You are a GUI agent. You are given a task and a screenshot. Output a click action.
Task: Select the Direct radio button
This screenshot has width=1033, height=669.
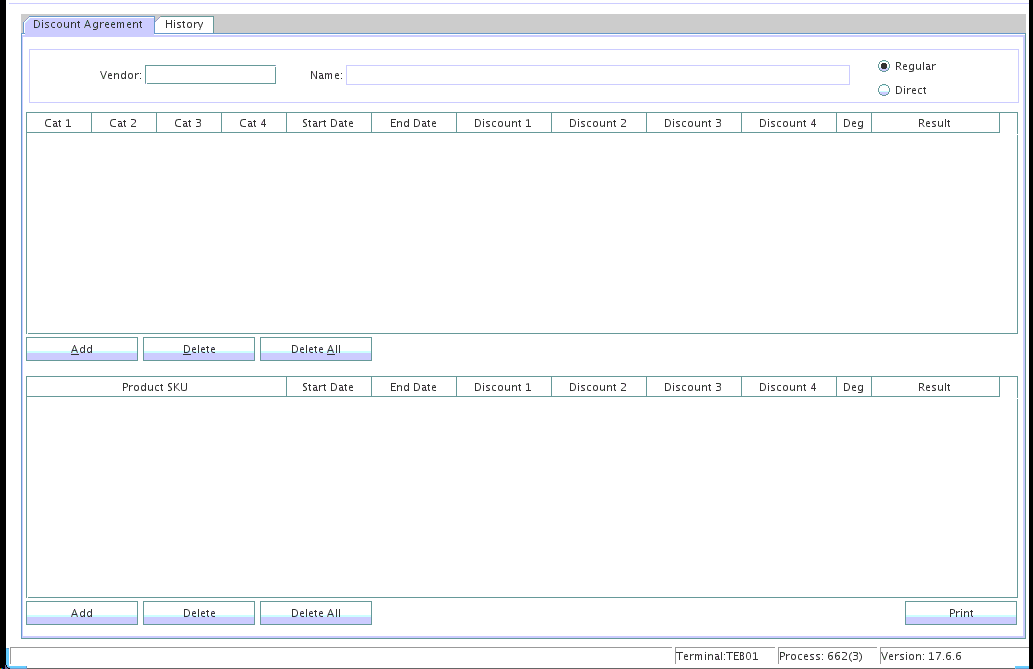(x=884, y=91)
